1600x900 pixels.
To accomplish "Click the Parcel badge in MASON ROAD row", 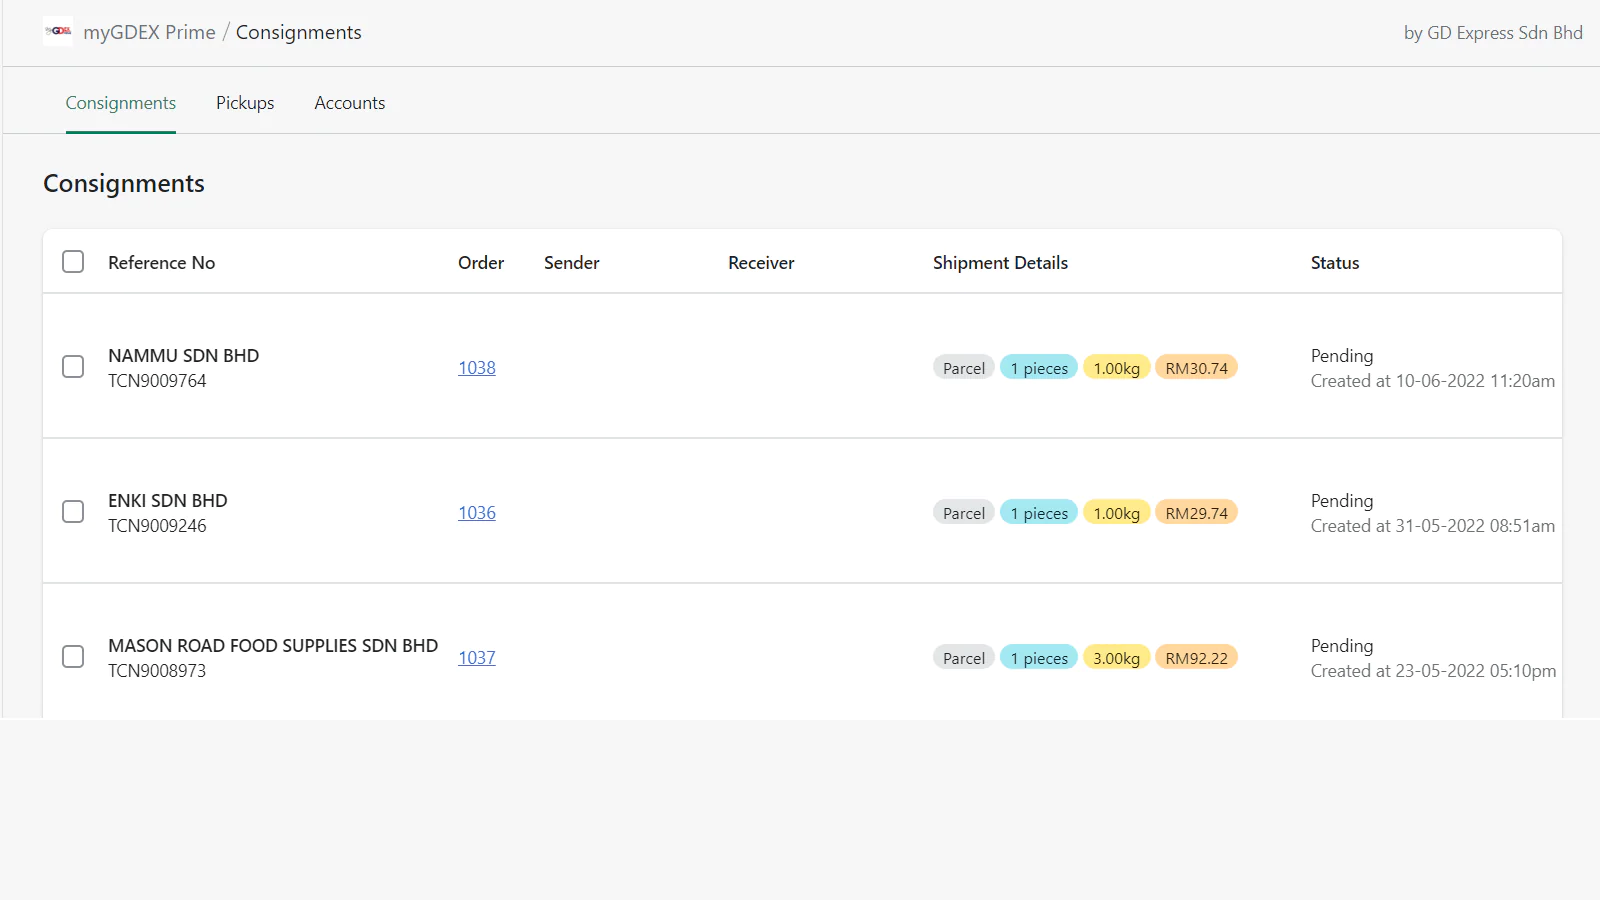I will coord(964,658).
